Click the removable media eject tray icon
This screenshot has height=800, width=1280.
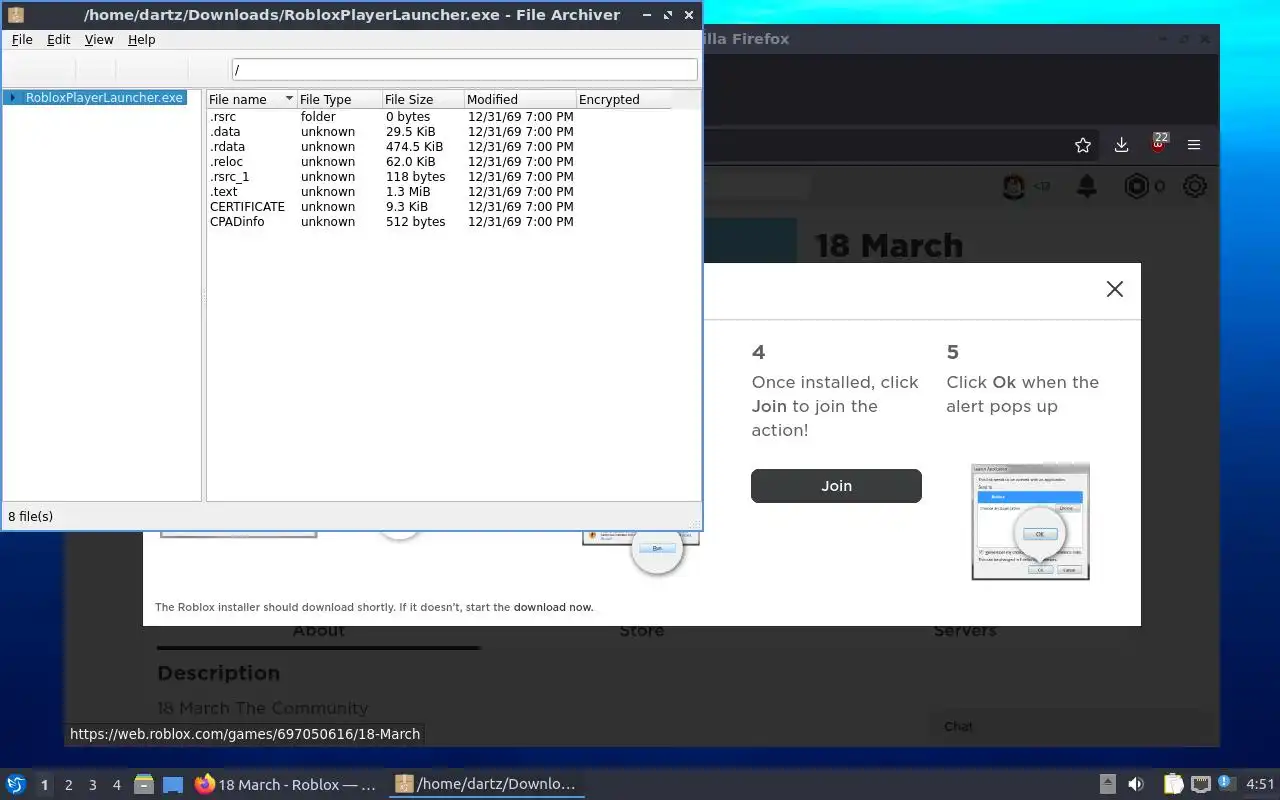pyautogui.click(x=1108, y=785)
